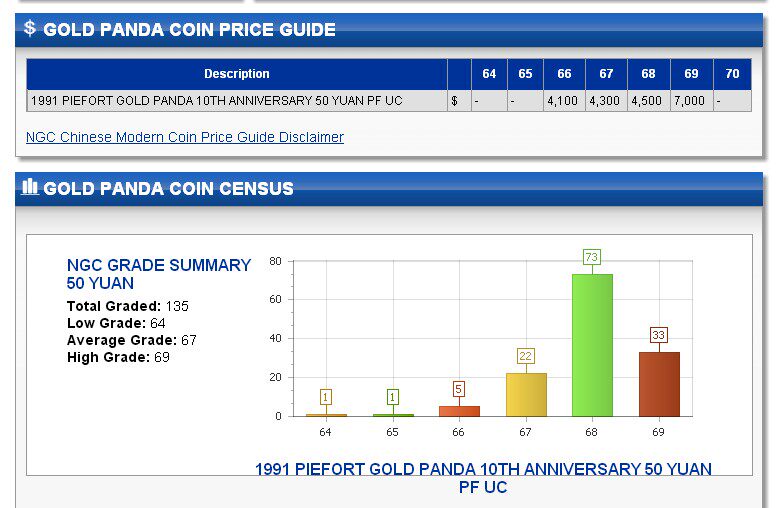The height and width of the screenshot is (508, 778).
Task: Click the grade 69 brown bar in chart
Action: [659, 384]
